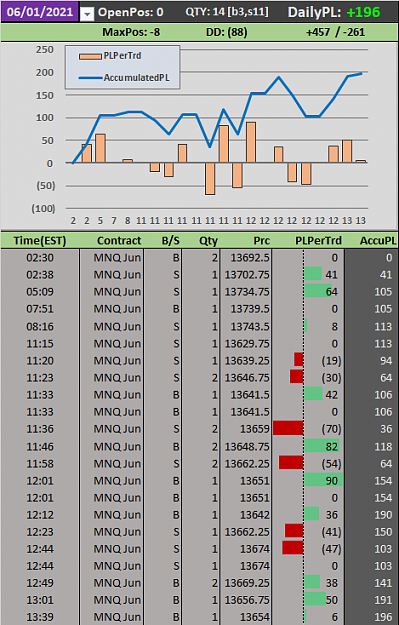Select the 13:01 time cell
The height and width of the screenshot is (625, 399).
tap(40, 600)
